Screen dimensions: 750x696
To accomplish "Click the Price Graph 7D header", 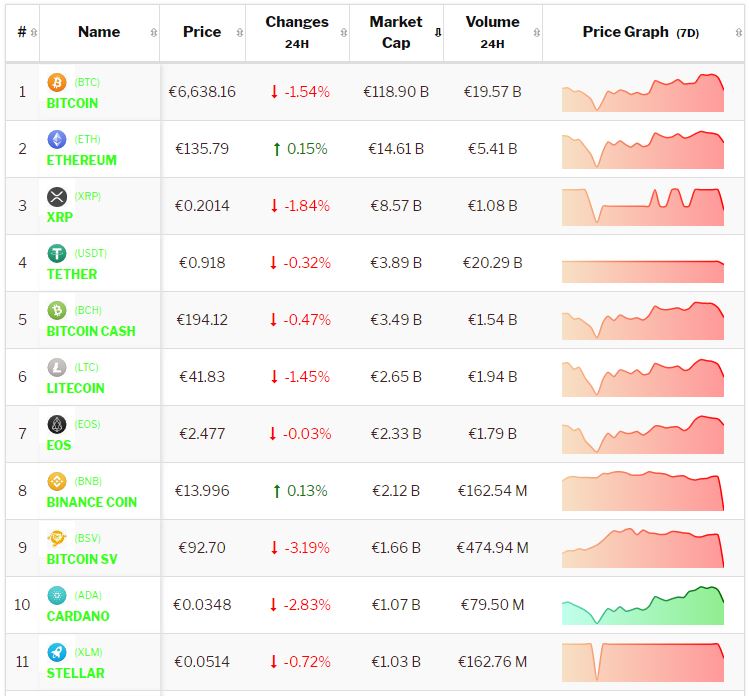I will tap(641, 32).
